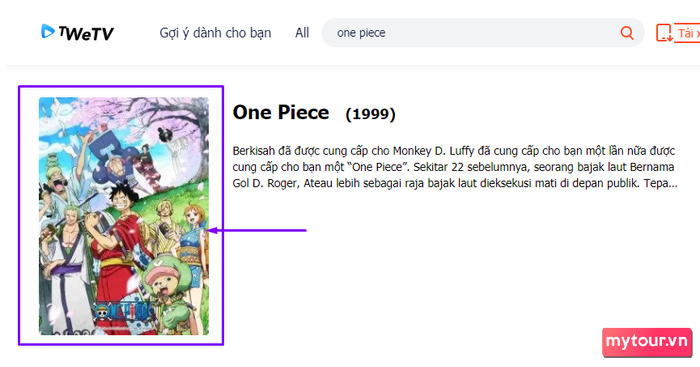
Task: Open the One Piece title link
Action: click(281, 112)
